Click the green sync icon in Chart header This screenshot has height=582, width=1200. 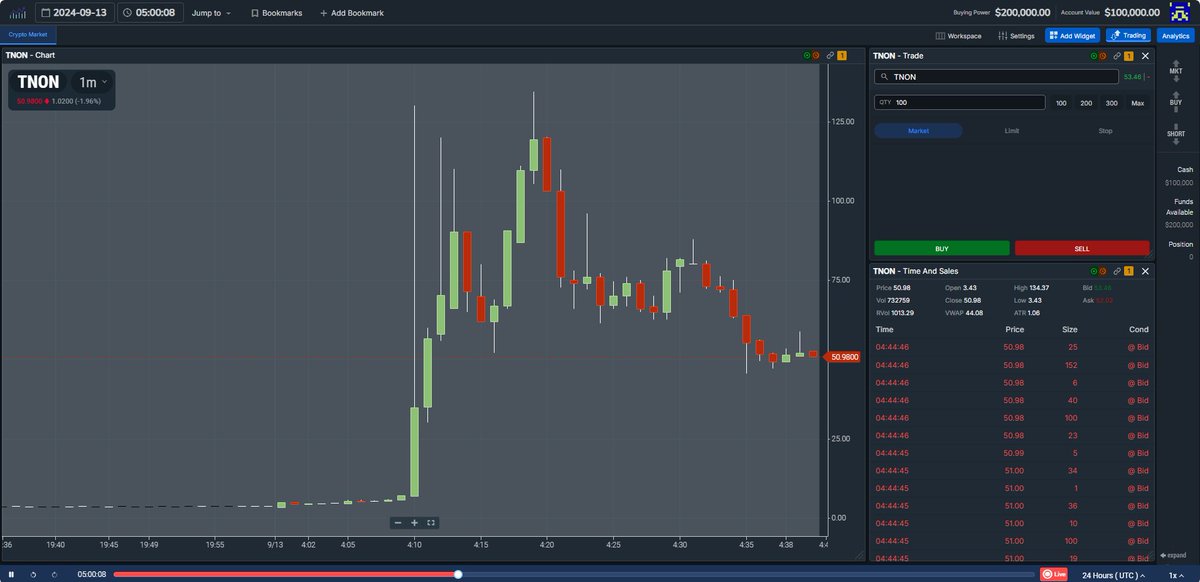click(x=807, y=56)
